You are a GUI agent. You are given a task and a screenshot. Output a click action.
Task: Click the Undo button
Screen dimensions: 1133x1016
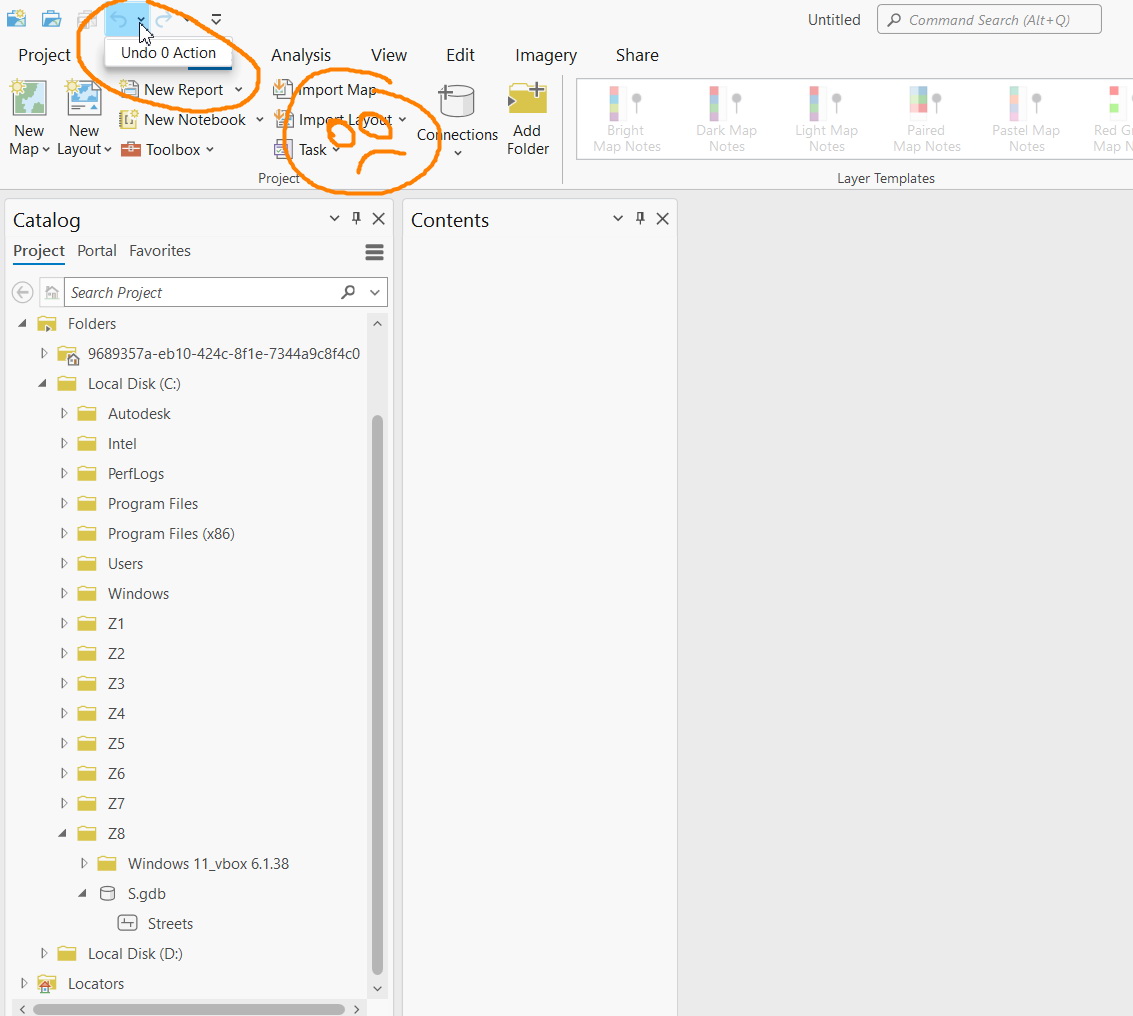(x=120, y=19)
